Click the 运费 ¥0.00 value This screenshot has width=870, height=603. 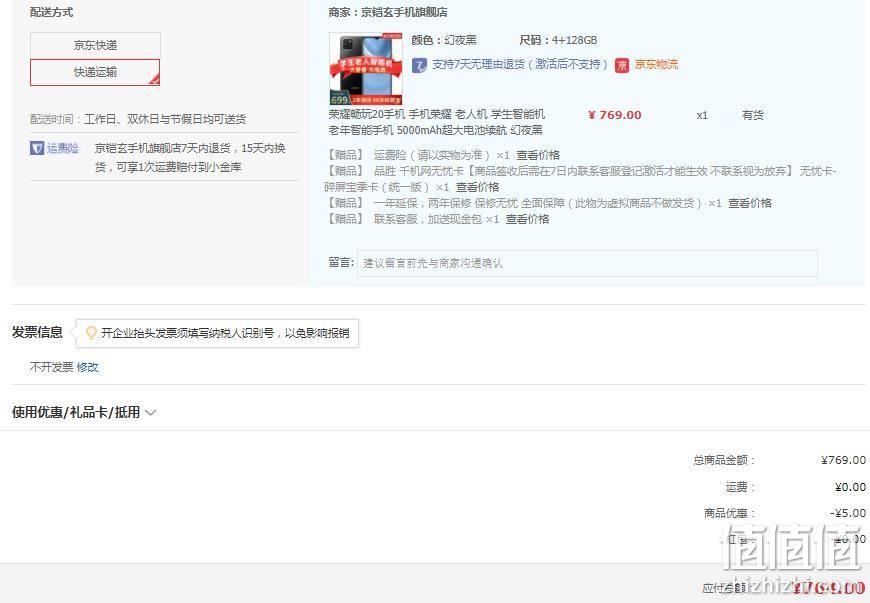pyautogui.click(x=850, y=487)
